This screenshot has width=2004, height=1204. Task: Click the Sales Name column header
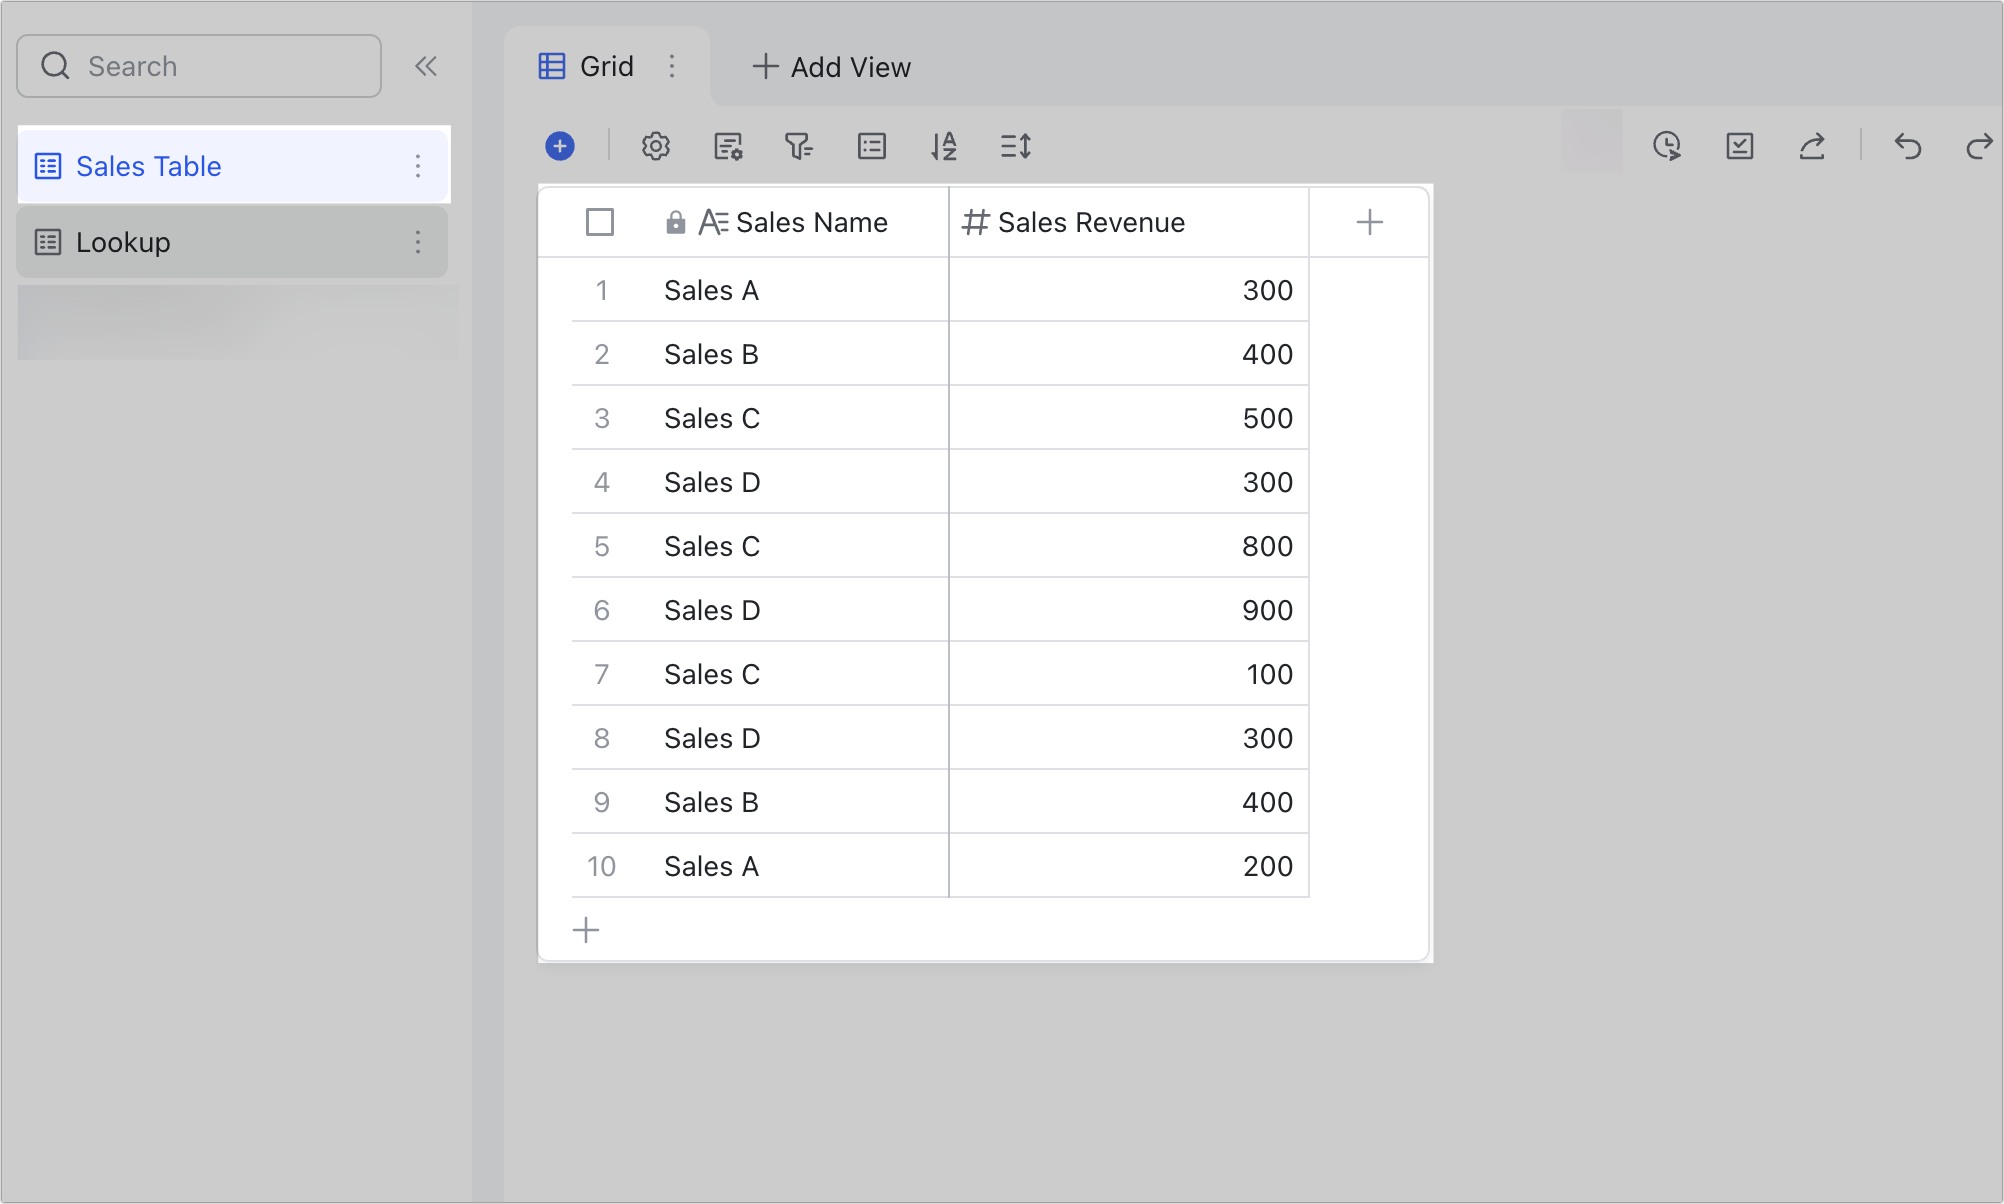click(793, 222)
